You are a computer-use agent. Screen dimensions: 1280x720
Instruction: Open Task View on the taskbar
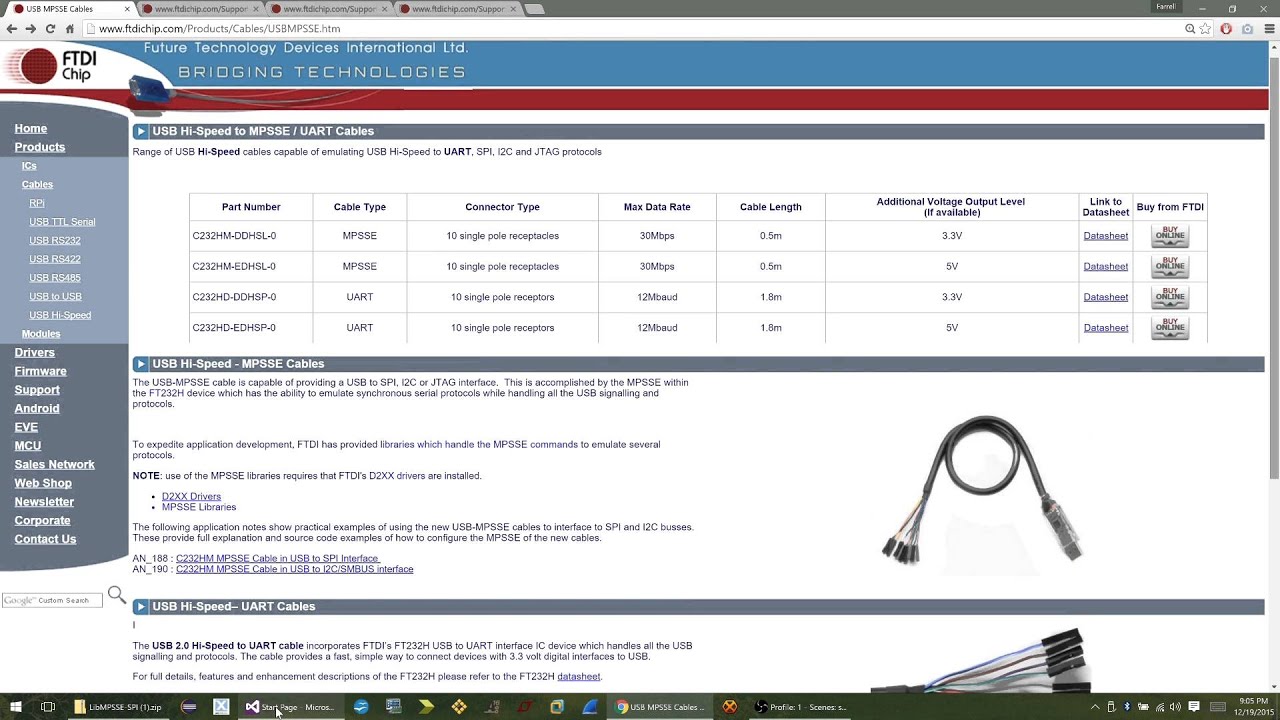tap(47, 707)
